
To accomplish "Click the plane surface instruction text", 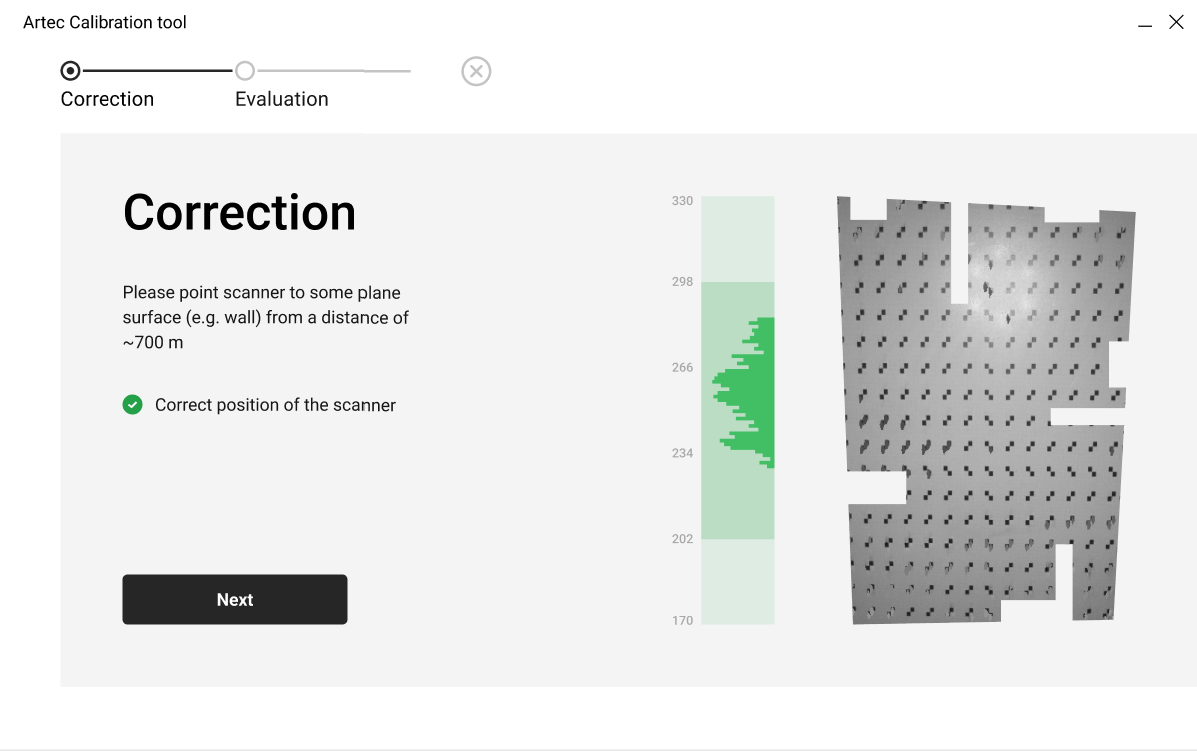I will (265, 318).
